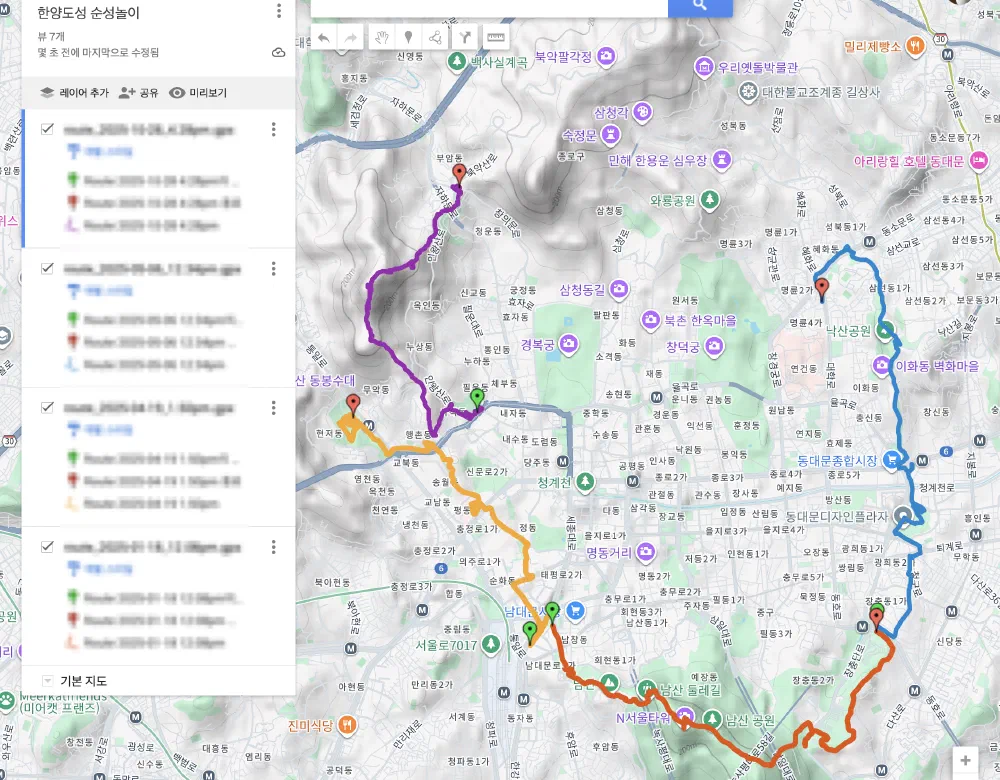1000x780 pixels.
Task: Click the blue search magnifier button
Action: click(700, 5)
